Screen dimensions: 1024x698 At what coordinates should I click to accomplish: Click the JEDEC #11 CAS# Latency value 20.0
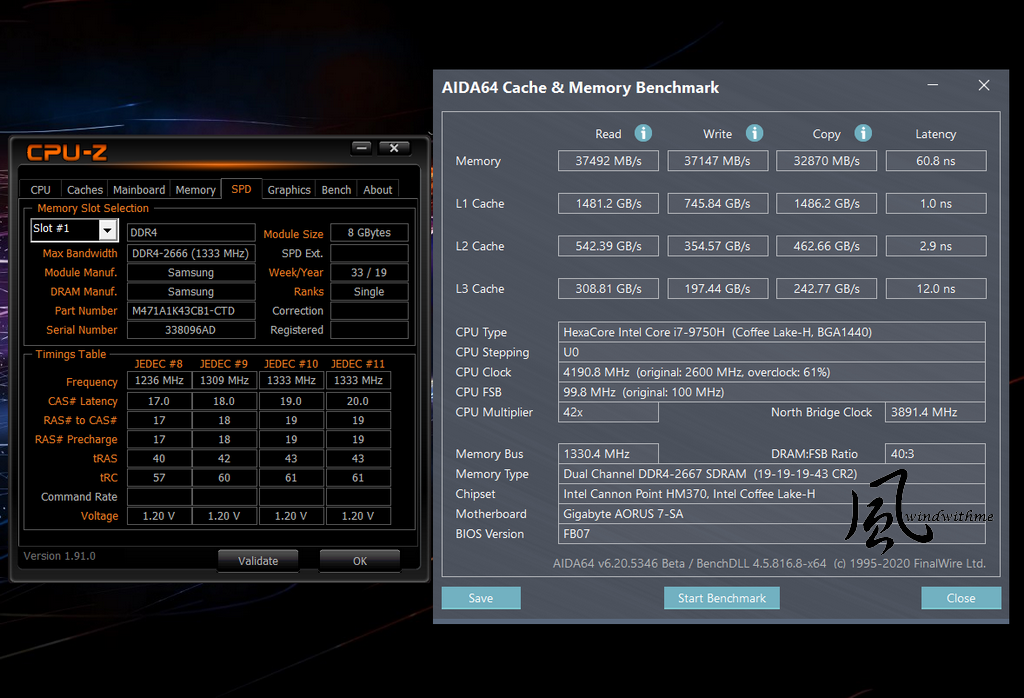click(x=358, y=401)
